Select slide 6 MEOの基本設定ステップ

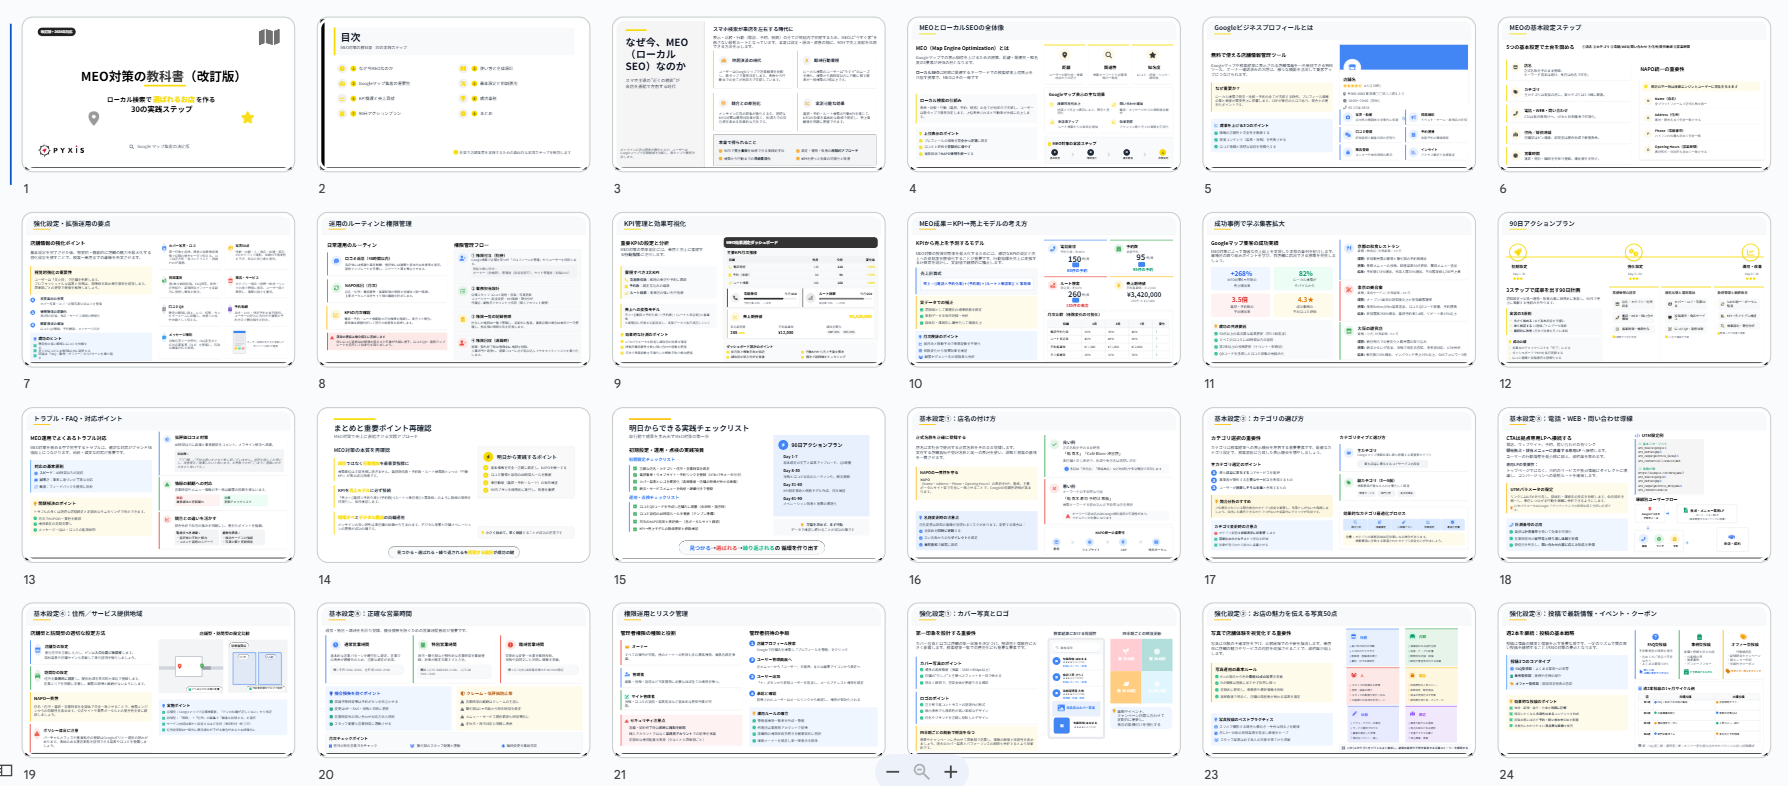(1633, 94)
